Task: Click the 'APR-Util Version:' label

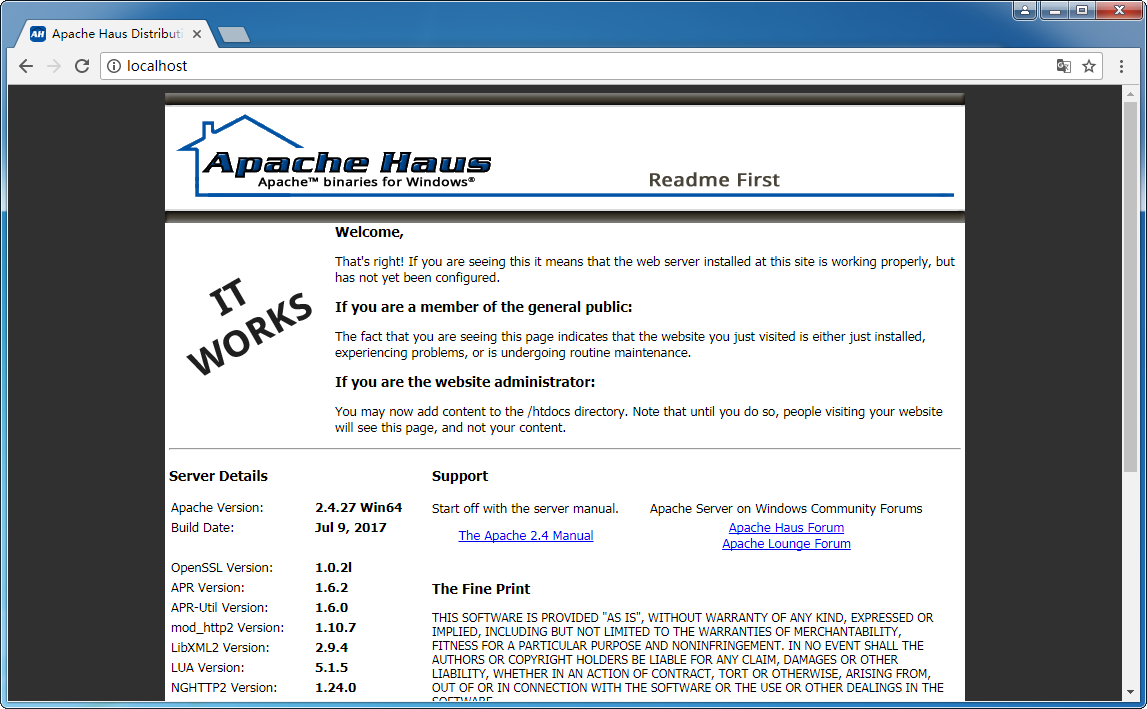Action: [x=219, y=608]
